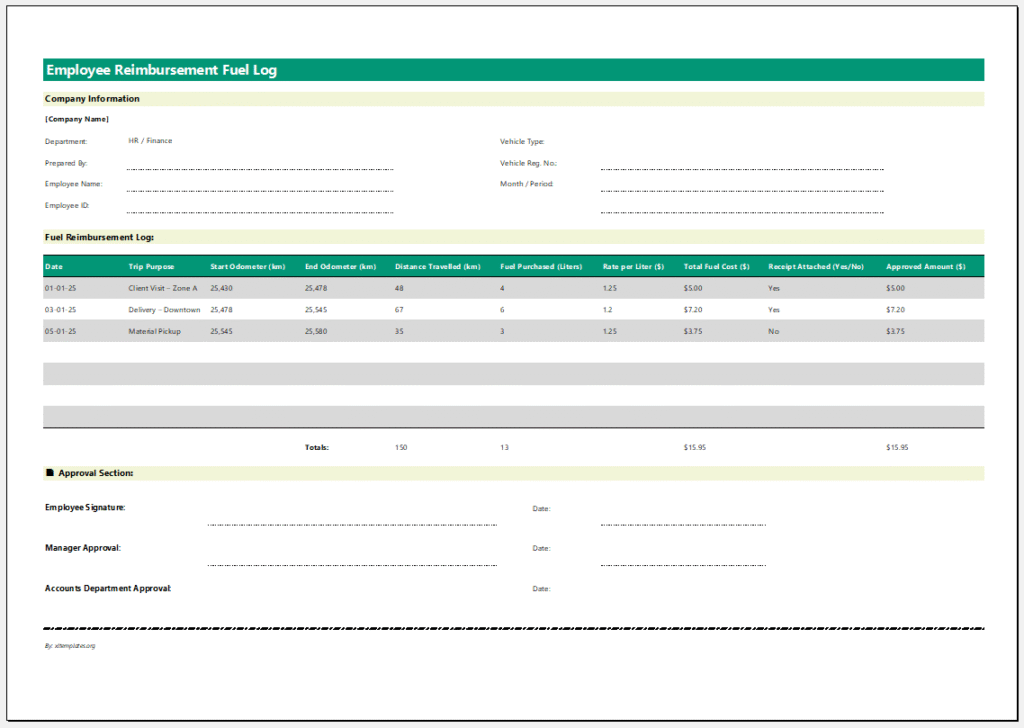Click the Prepared By input line
The width and height of the screenshot is (1024, 728).
pos(258,168)
